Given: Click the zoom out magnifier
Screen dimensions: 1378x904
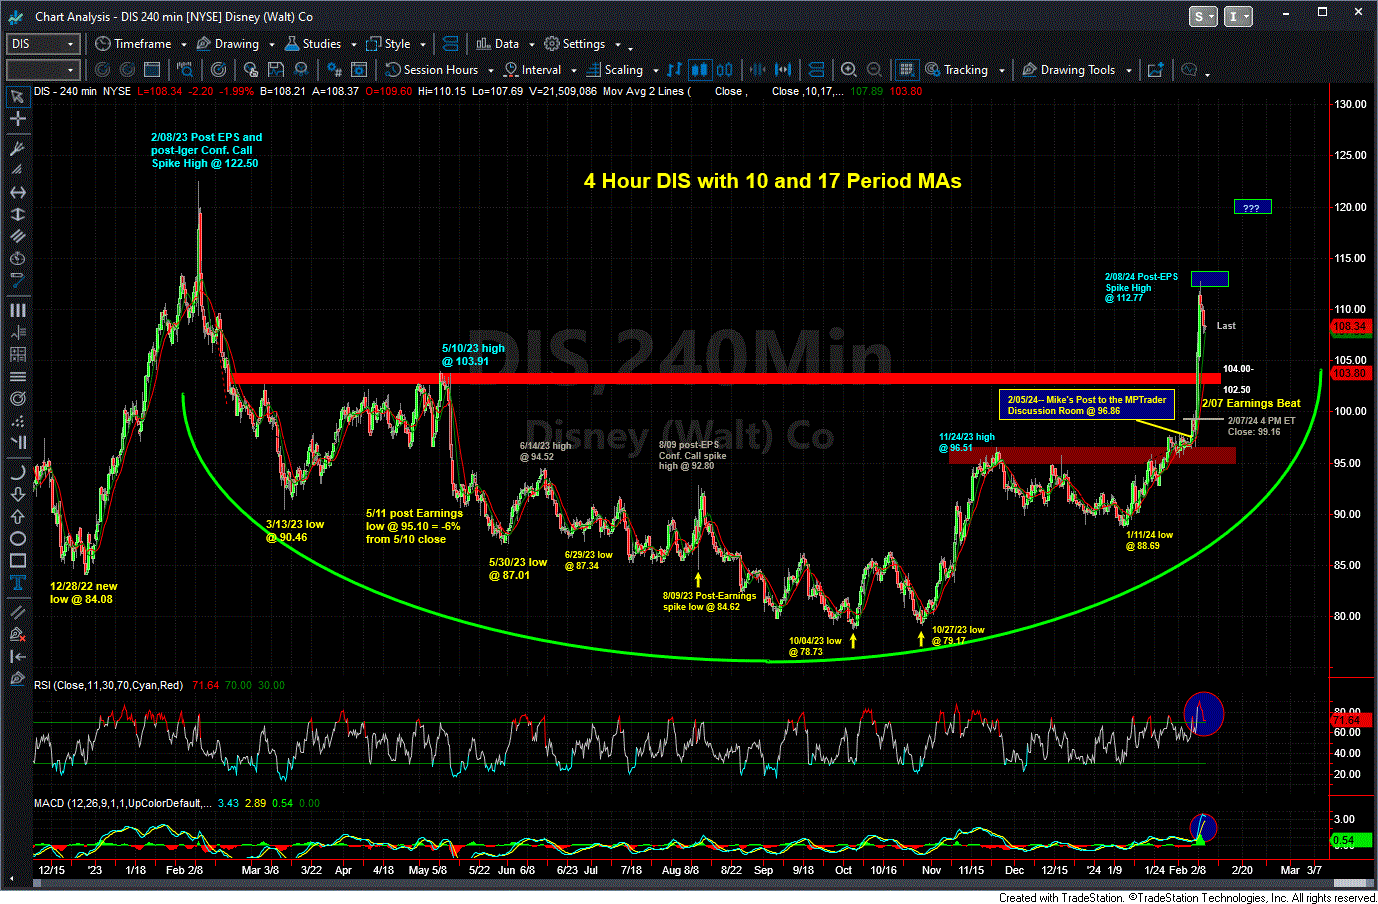Looking at the screenshot, I should (x=875, y=70).
